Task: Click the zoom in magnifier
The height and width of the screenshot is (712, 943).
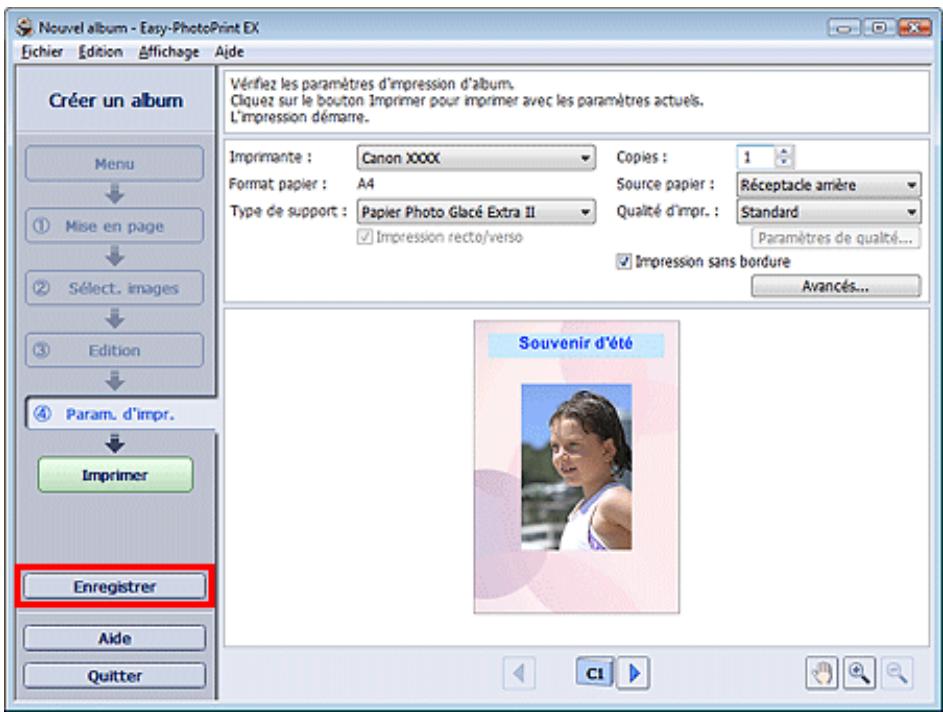Action: point(859,673)
